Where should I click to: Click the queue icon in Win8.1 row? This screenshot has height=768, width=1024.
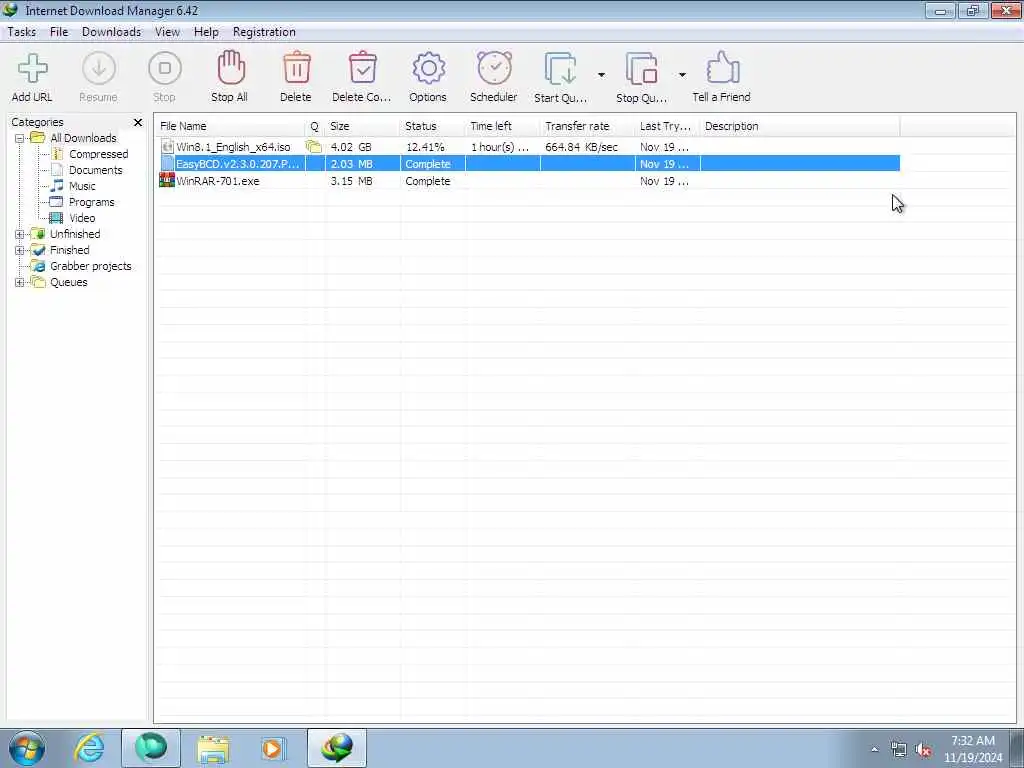click(x=314, y=147)
